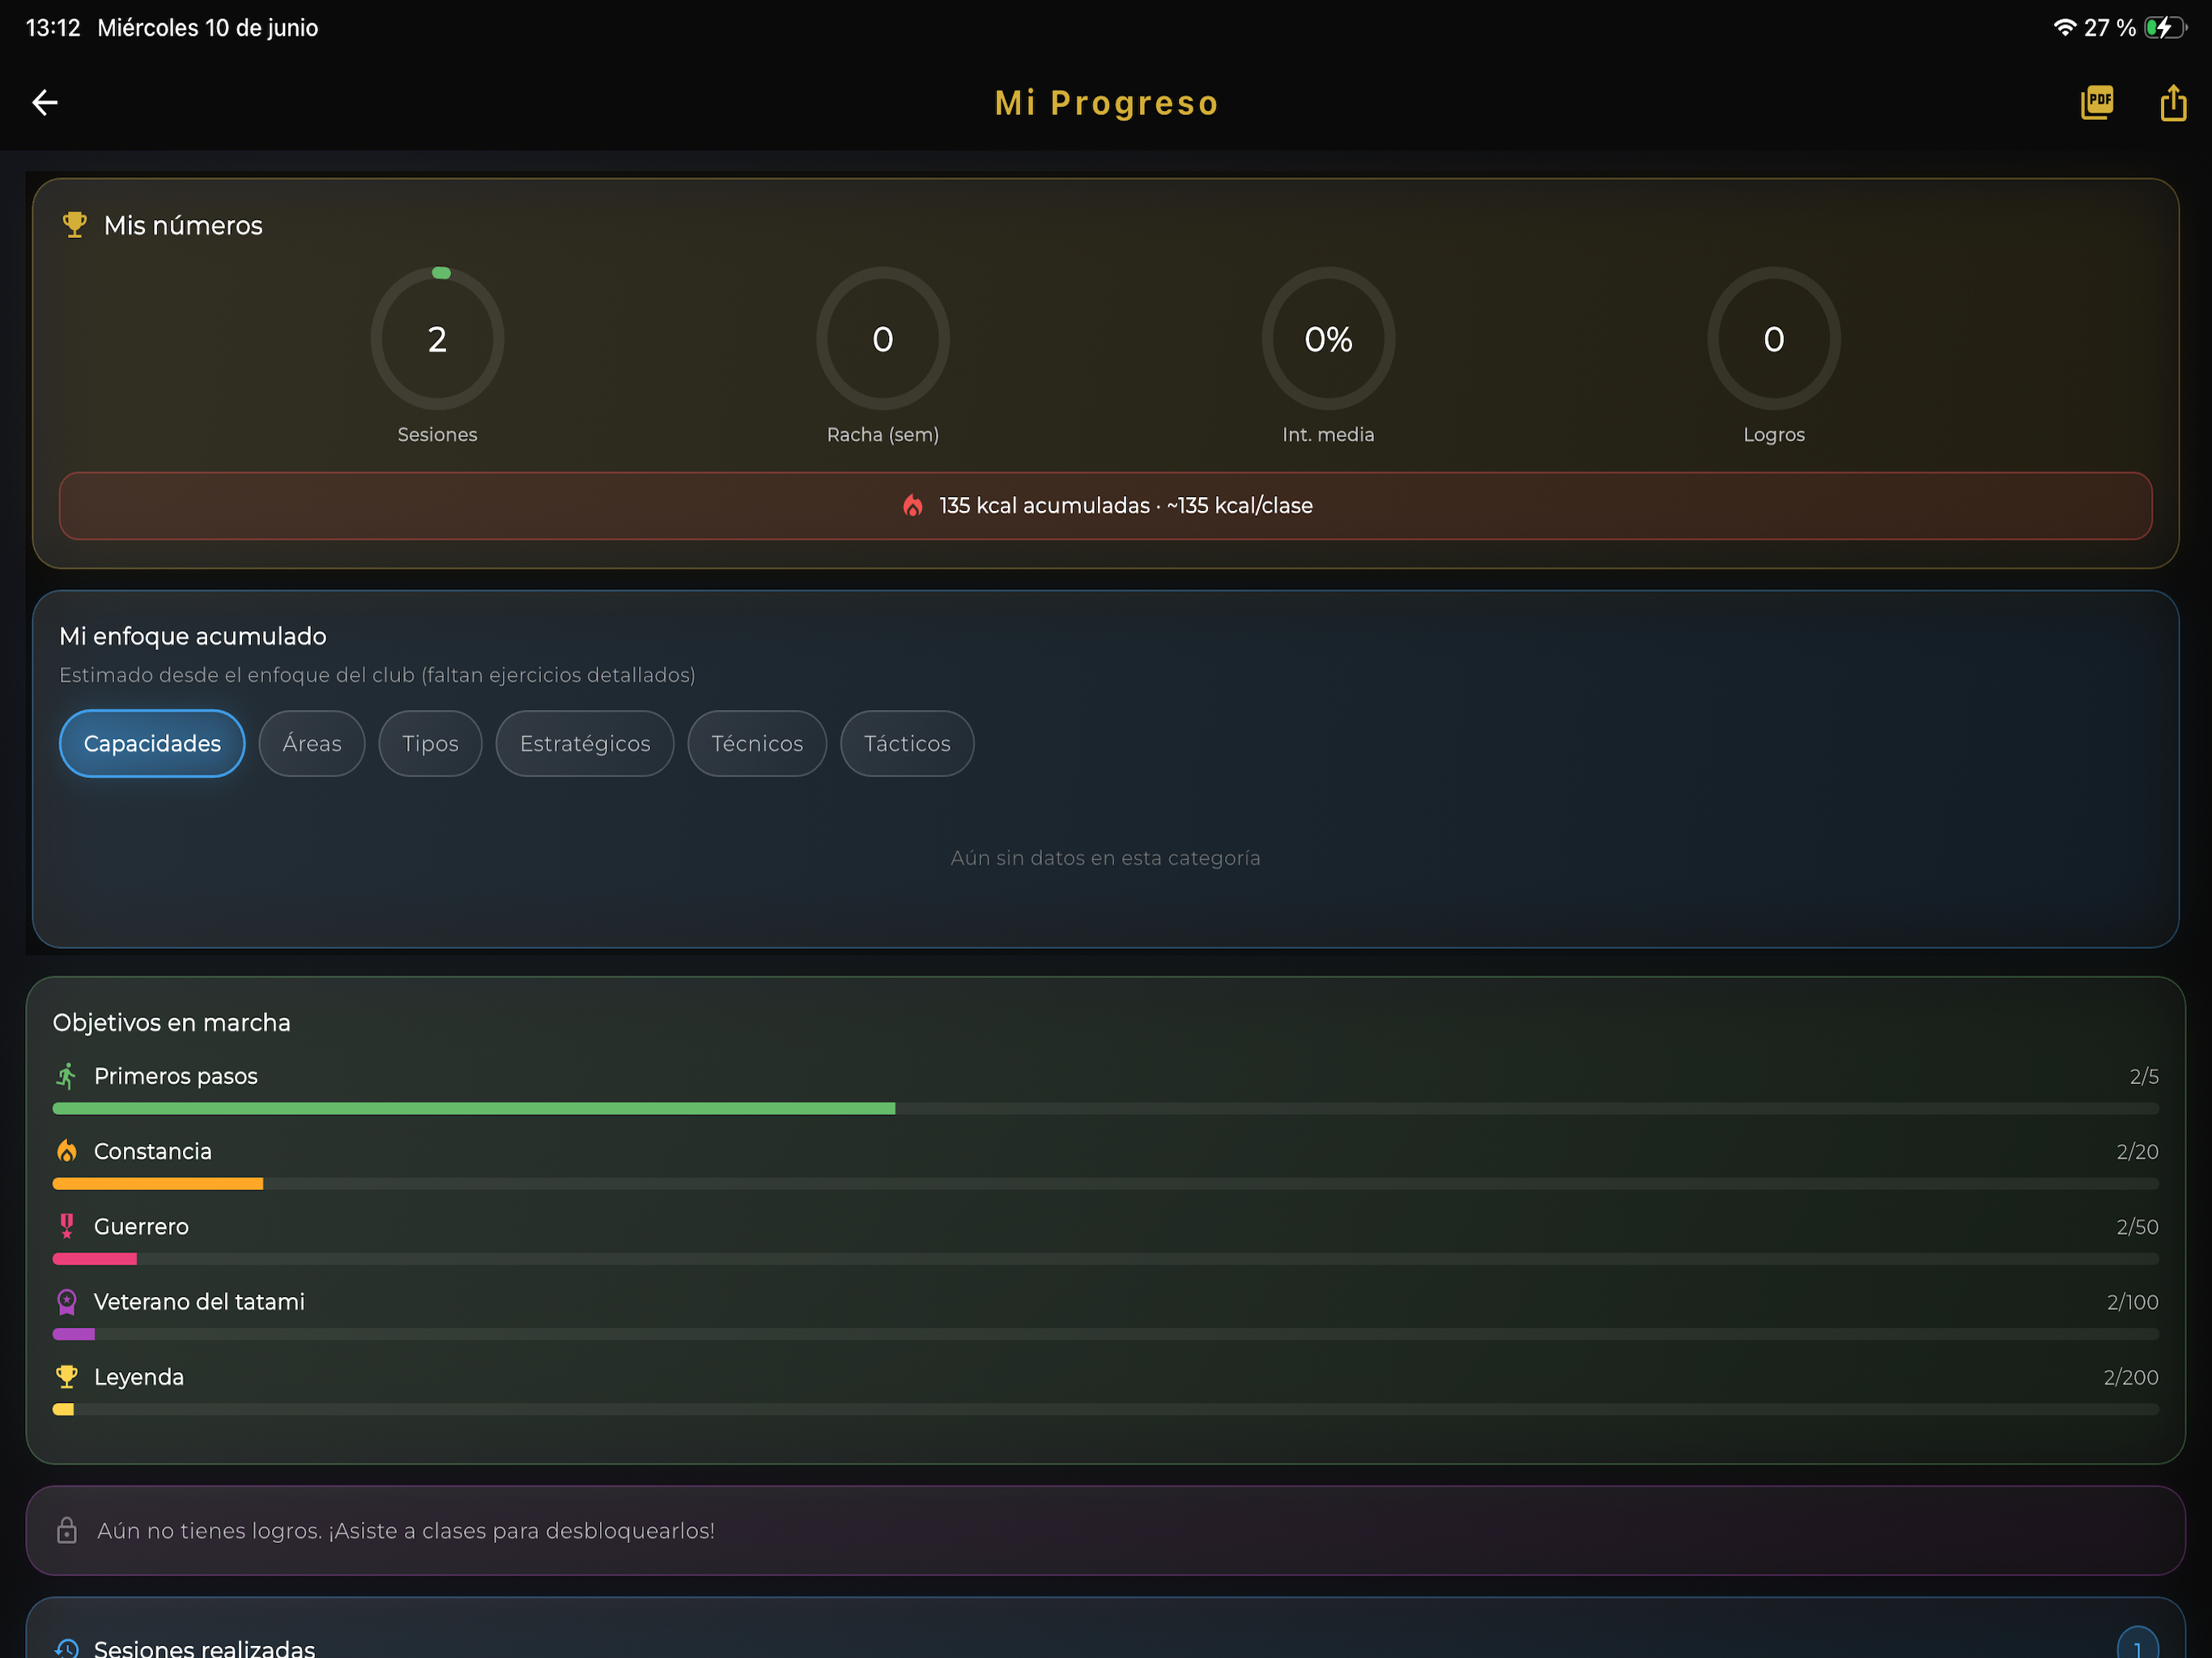Open the Técnicos tab
Viewport: 2212px width, 1658px height.
(757, 743)
